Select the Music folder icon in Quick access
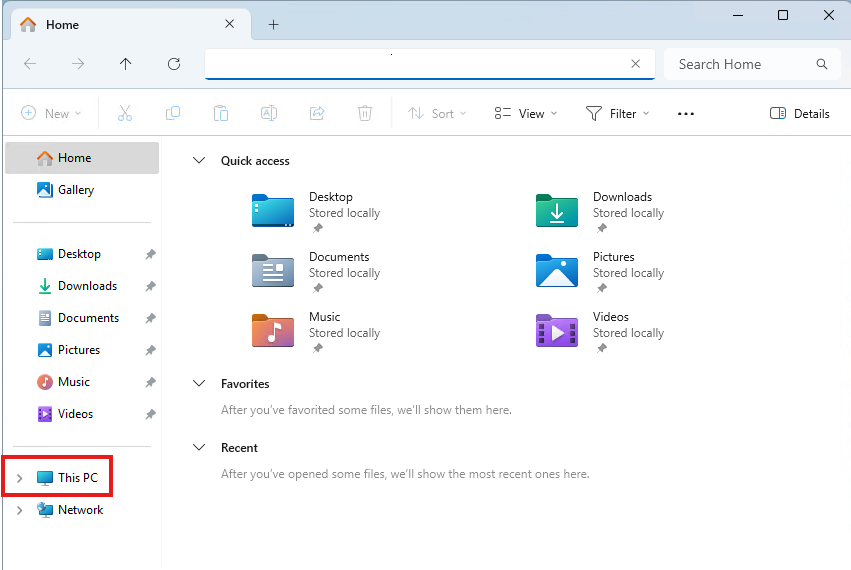 tap(273, 331)
